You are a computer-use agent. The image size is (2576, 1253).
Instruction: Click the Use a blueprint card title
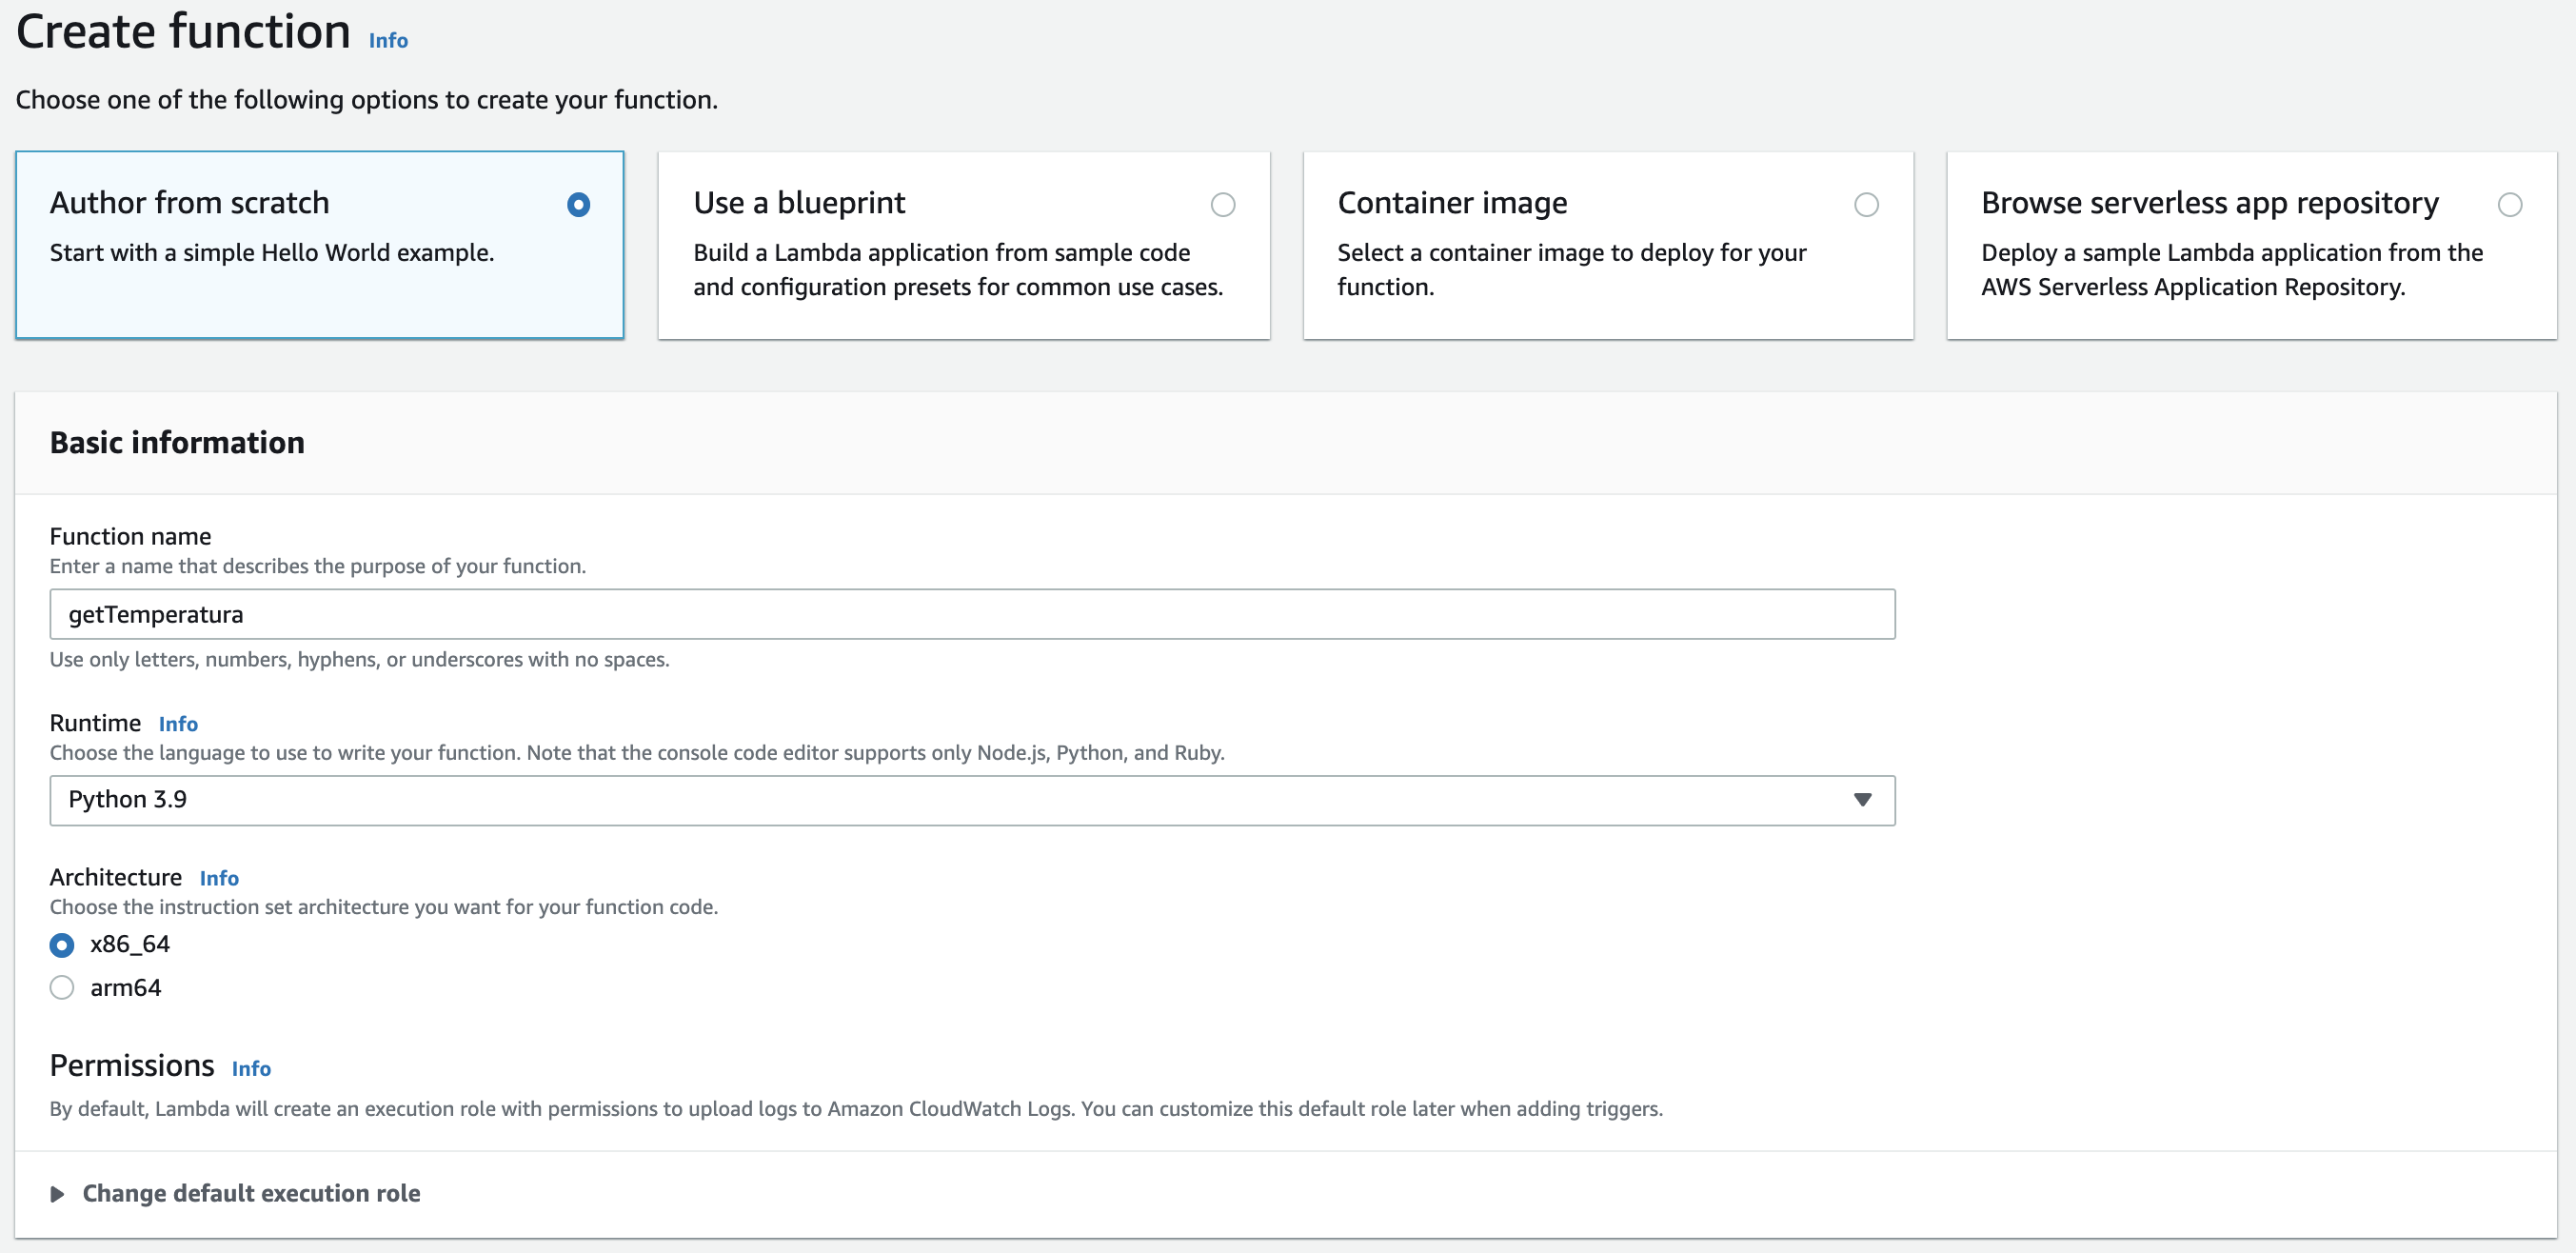798,203
